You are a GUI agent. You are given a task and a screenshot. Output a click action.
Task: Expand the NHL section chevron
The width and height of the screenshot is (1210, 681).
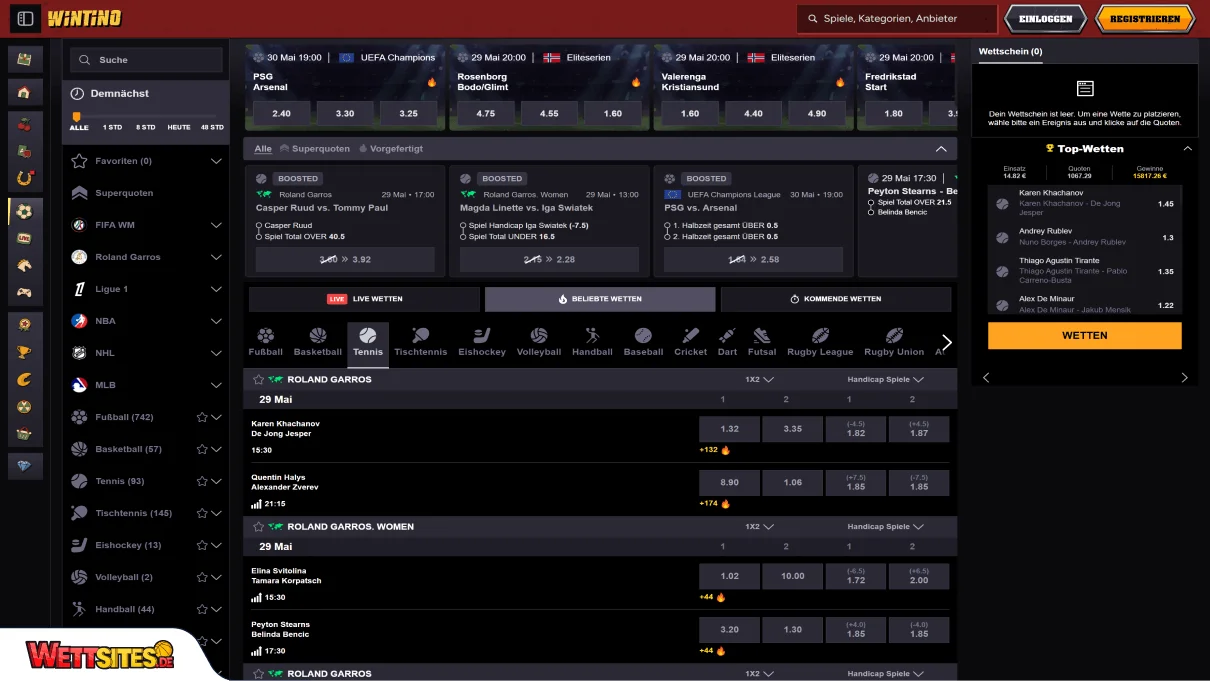(216, 353)
